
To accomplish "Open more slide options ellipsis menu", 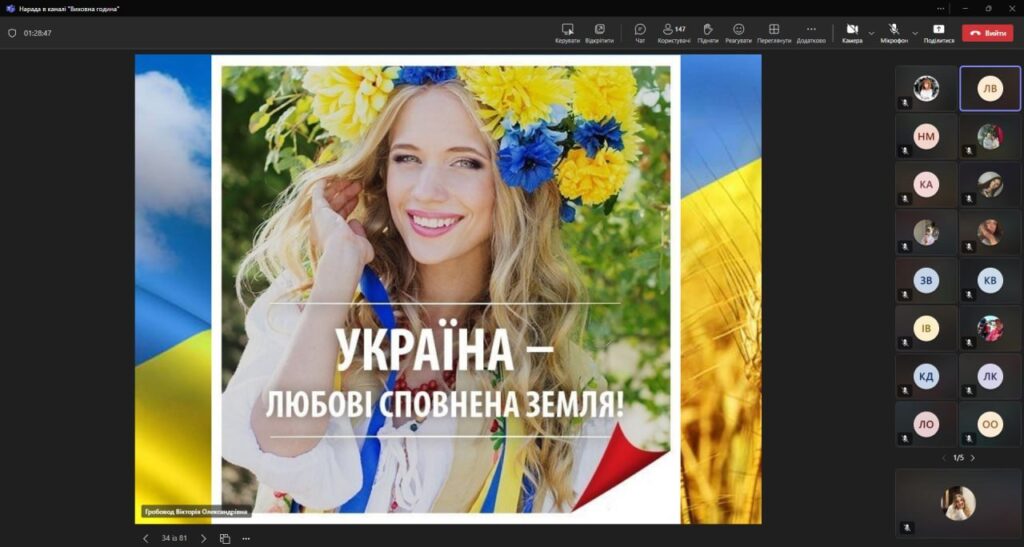I will (x=246, y=538).
